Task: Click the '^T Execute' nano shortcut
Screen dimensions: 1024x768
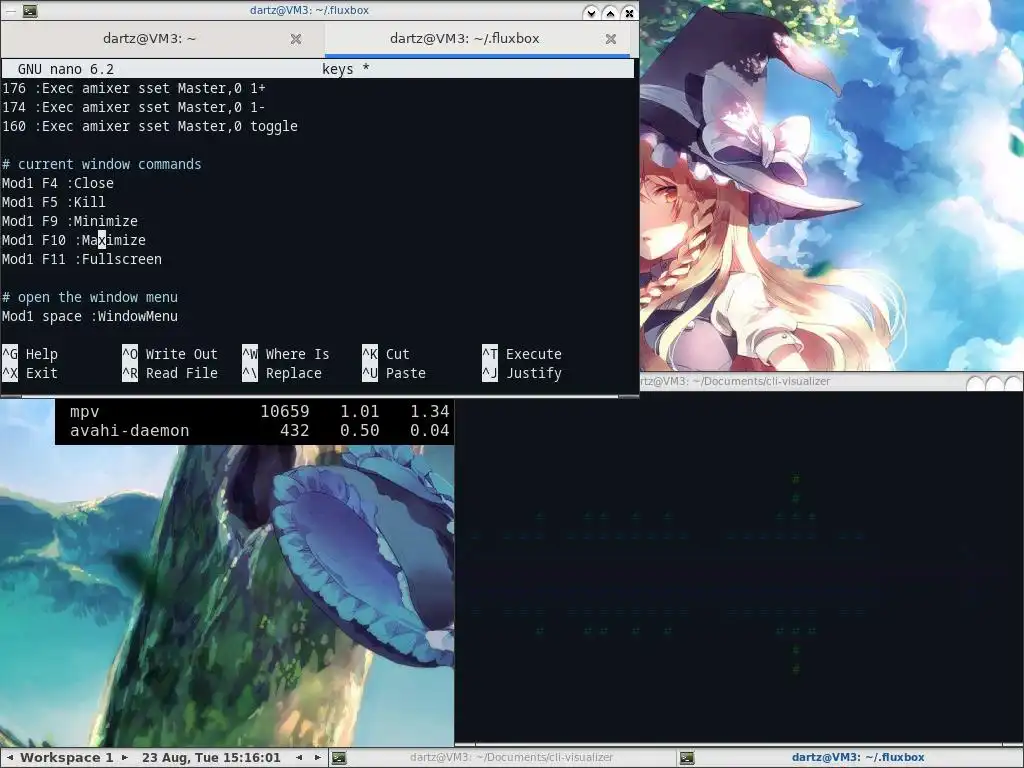Action: [x=522, y=354]
